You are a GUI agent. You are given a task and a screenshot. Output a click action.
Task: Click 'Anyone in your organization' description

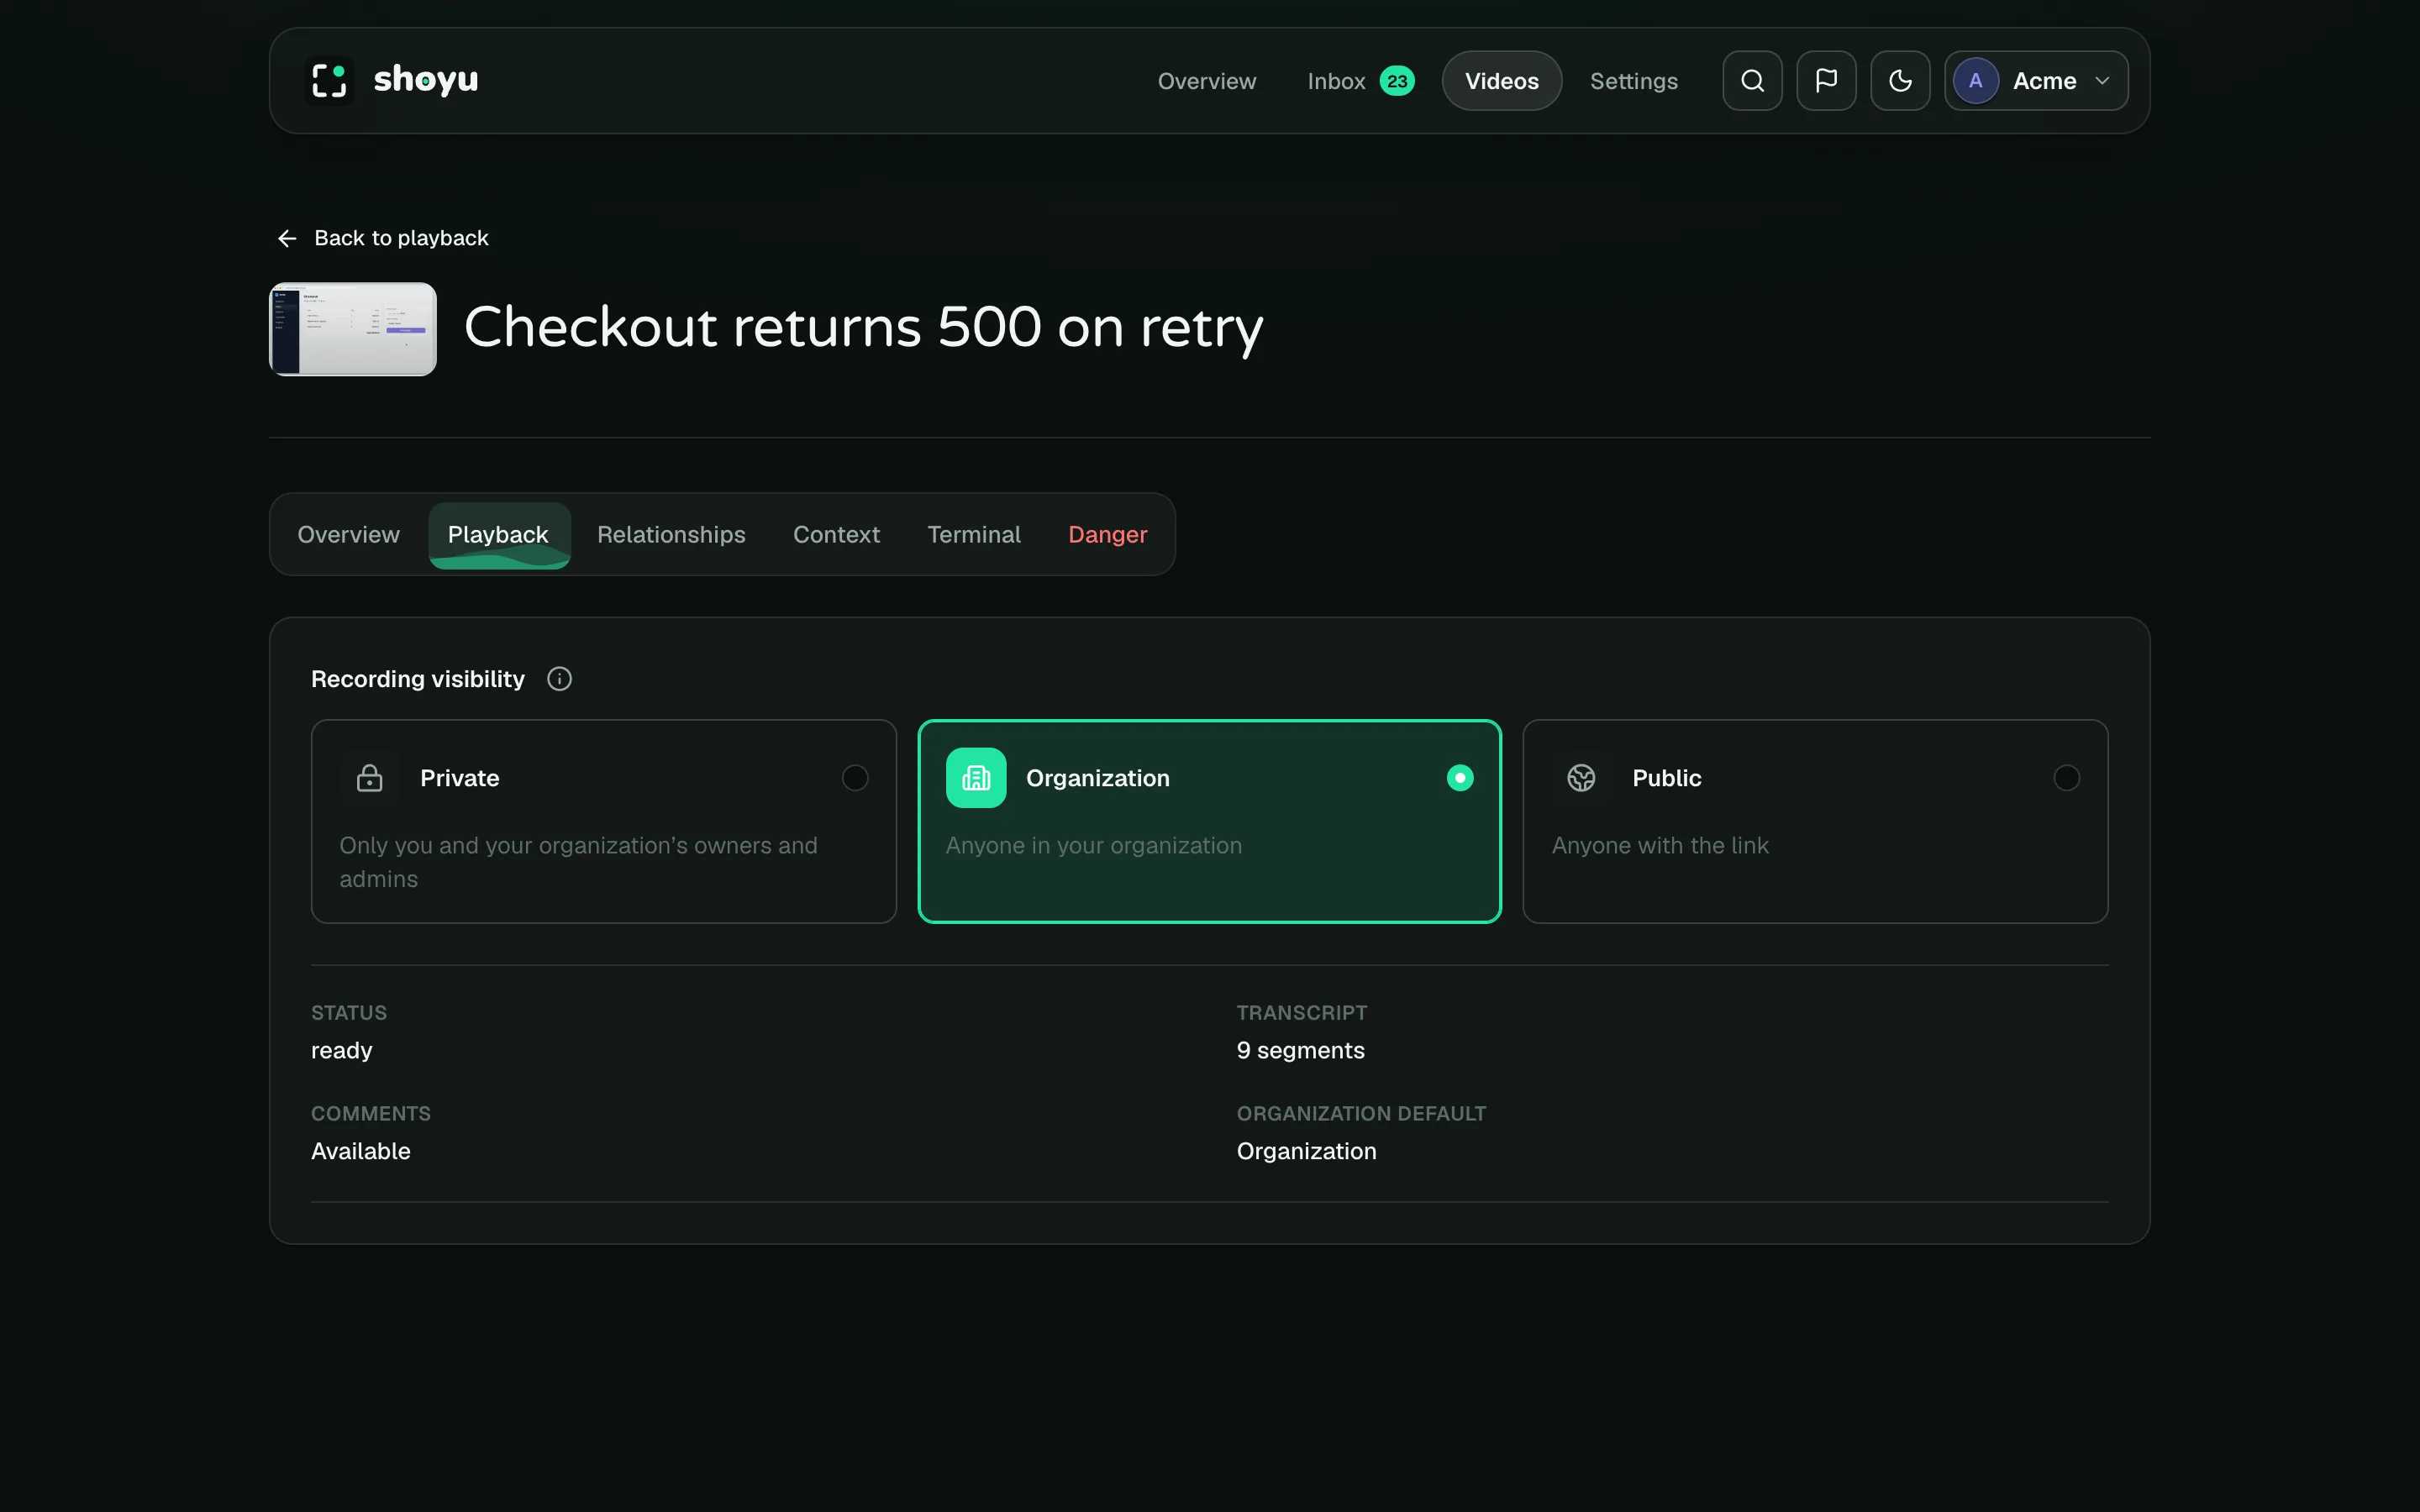point(1094,846)
